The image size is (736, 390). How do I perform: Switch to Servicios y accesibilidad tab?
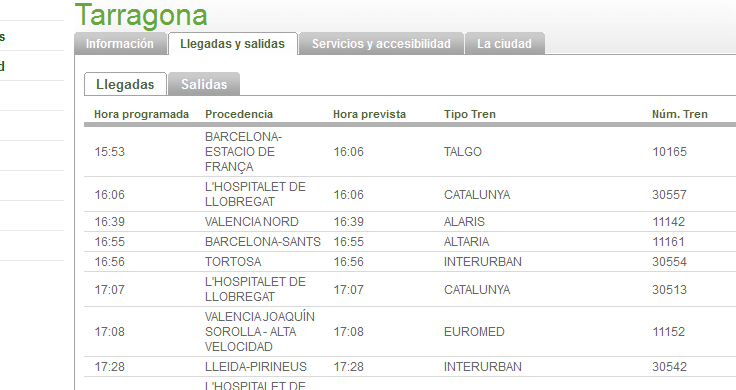click(381, 44)
